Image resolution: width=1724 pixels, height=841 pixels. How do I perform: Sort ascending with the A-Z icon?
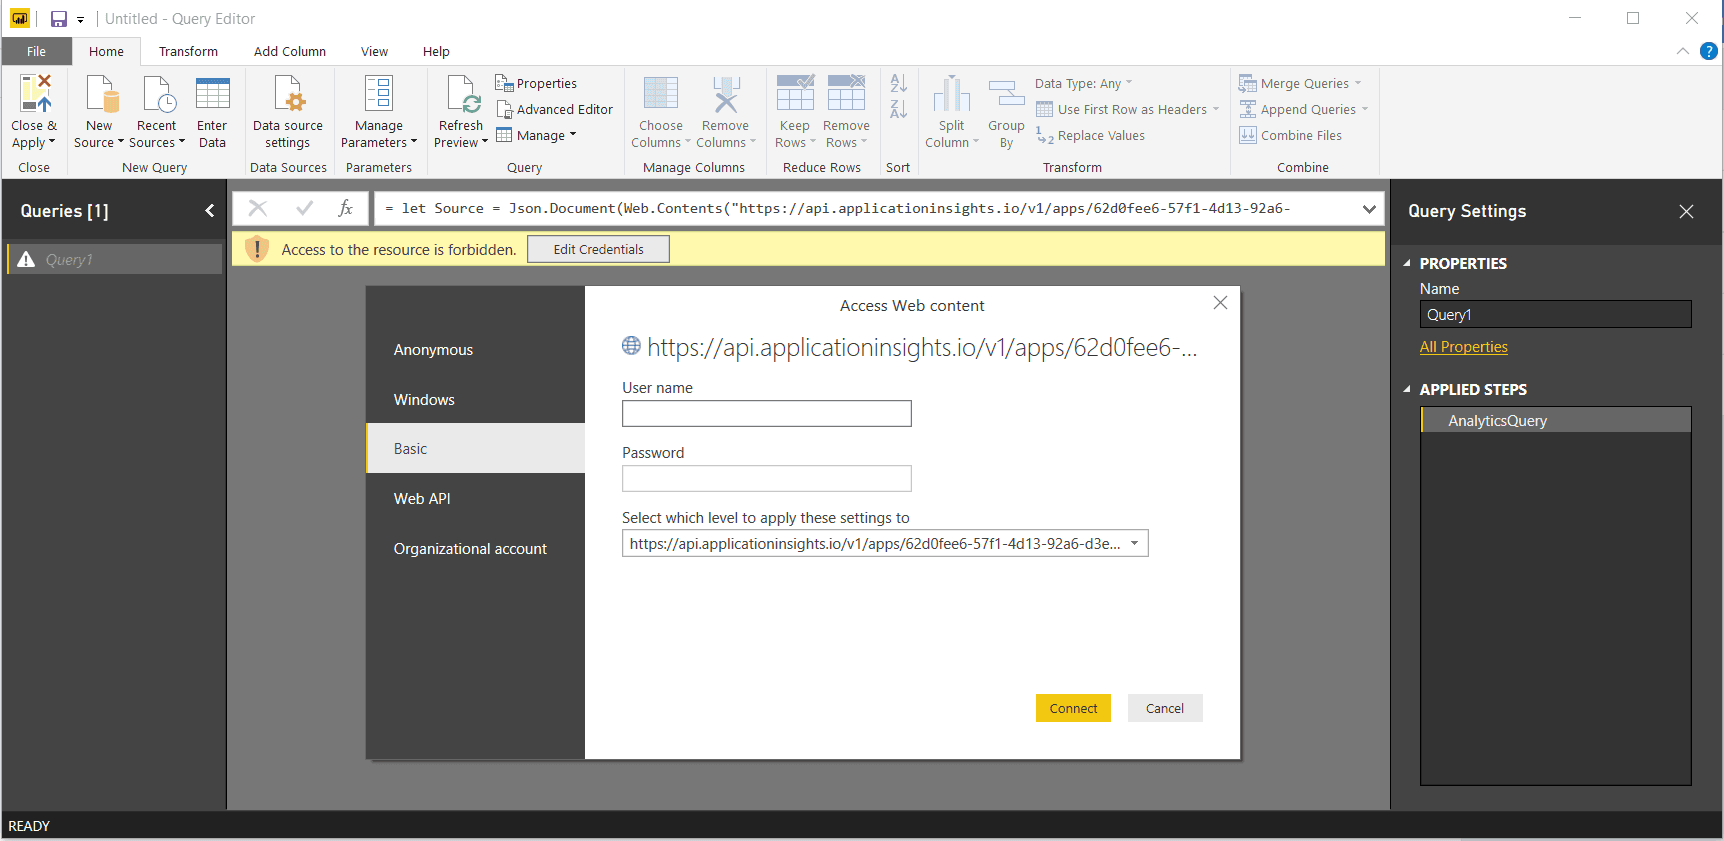click(899, 84)
